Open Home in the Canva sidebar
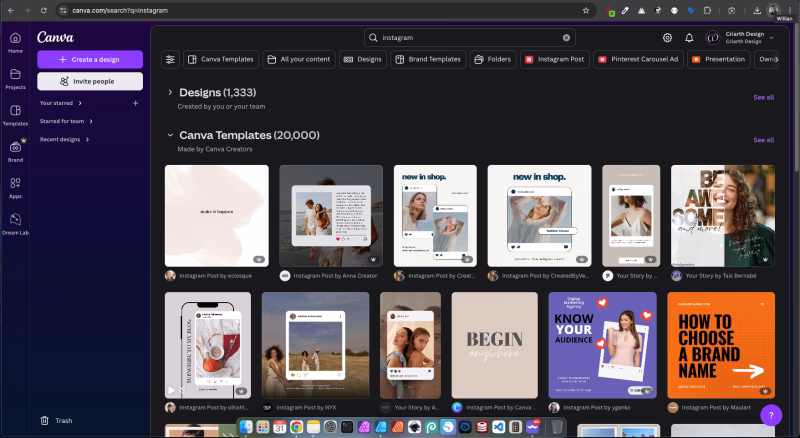Viewport: 800px width, 438px height. pos(15,42)
